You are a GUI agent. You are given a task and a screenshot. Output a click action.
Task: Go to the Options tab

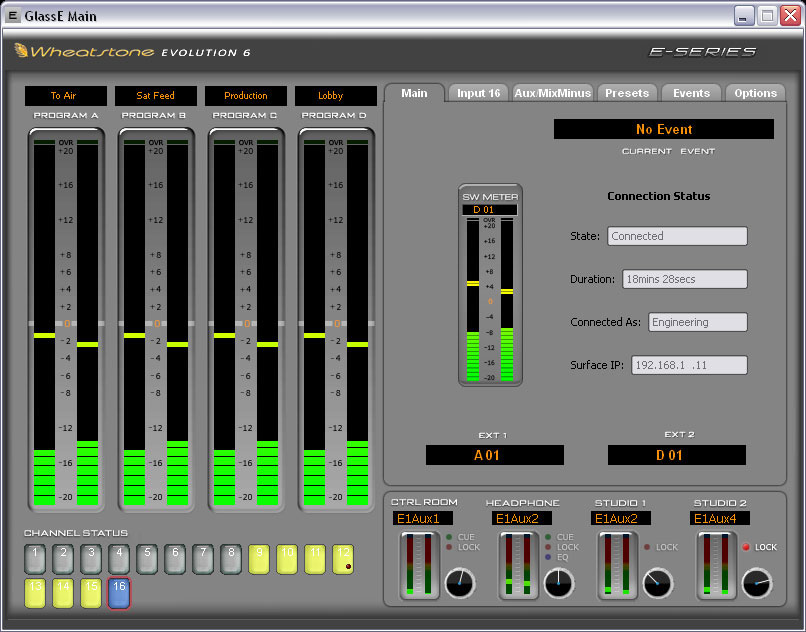point(755,93)
